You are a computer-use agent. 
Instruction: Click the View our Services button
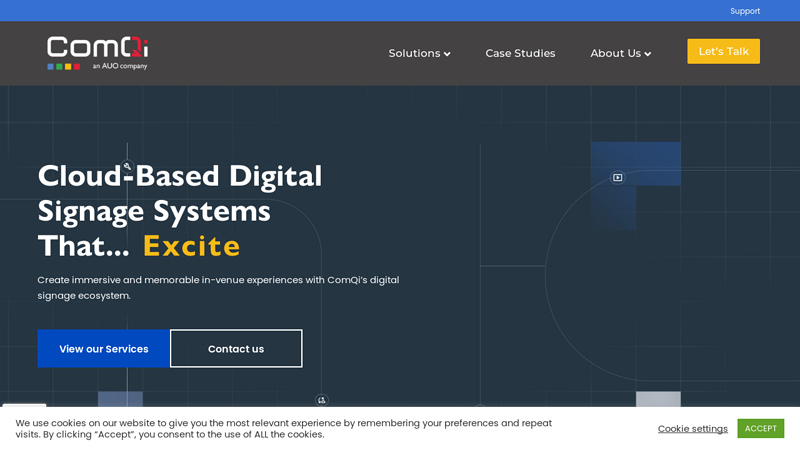pos(104,348)
